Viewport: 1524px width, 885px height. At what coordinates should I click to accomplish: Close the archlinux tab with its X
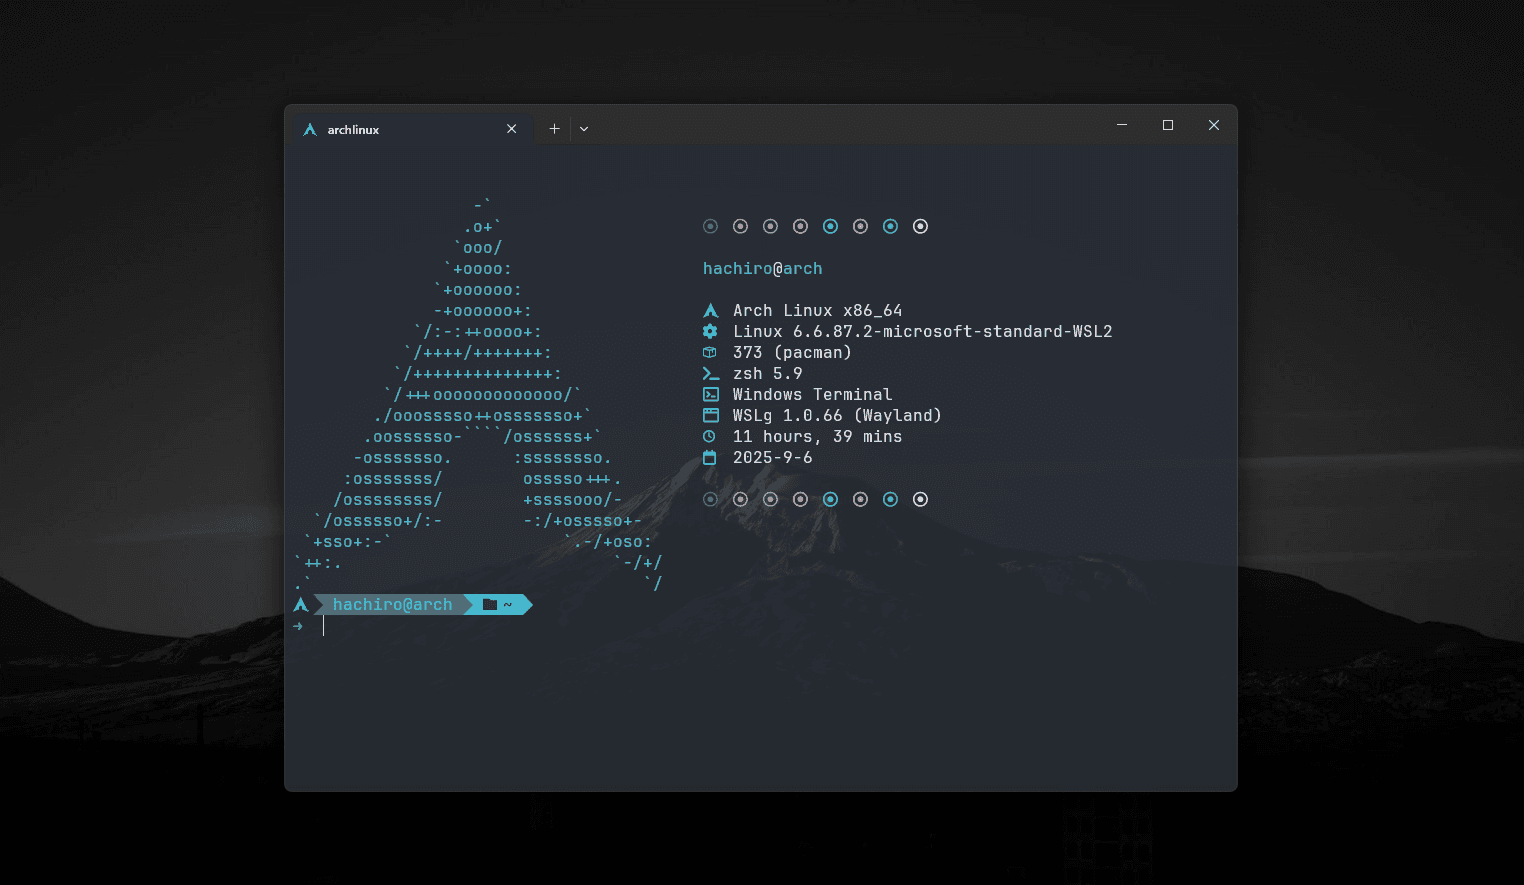click(511, 128)
